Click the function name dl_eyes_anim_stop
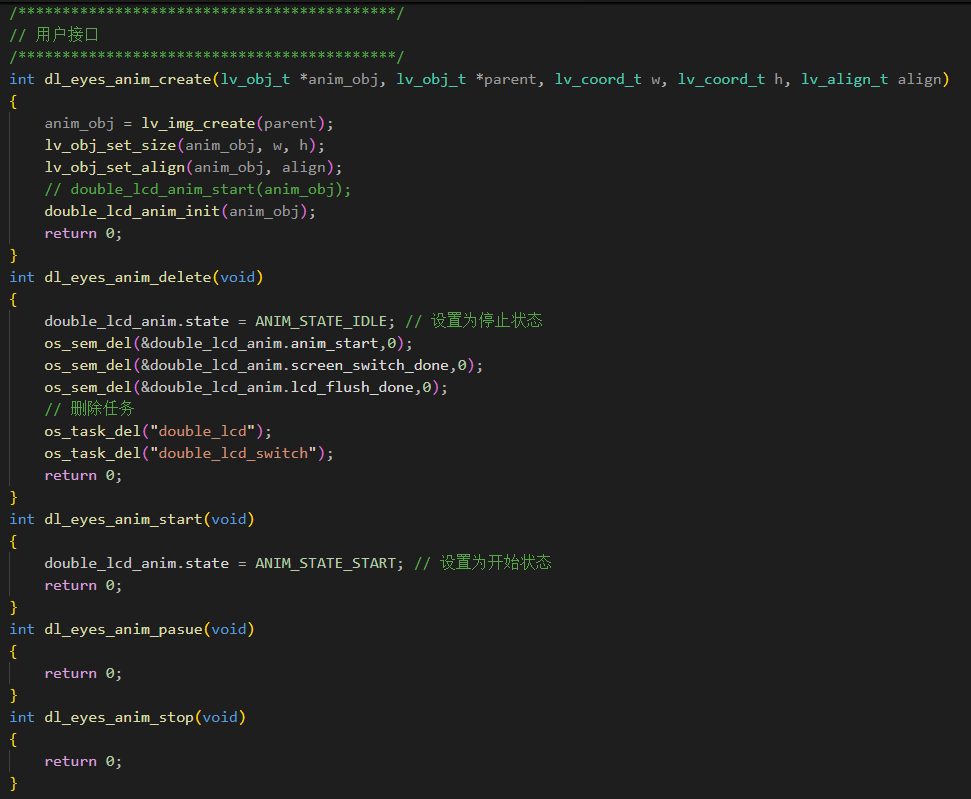Screen dimensions: 971x799 tap(119, 717)
